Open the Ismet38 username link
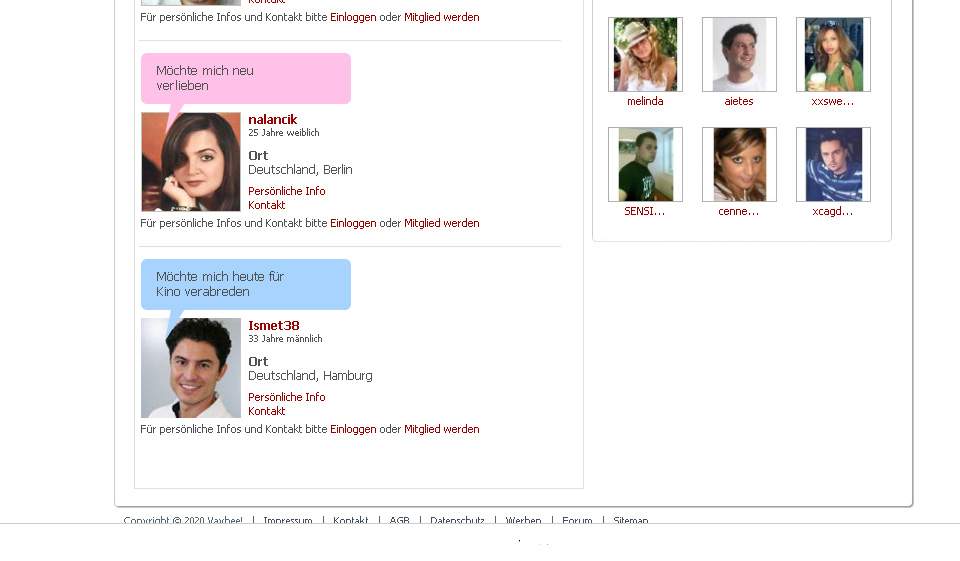Viewport: 960px width, 561px height. [x=273, y=326]
